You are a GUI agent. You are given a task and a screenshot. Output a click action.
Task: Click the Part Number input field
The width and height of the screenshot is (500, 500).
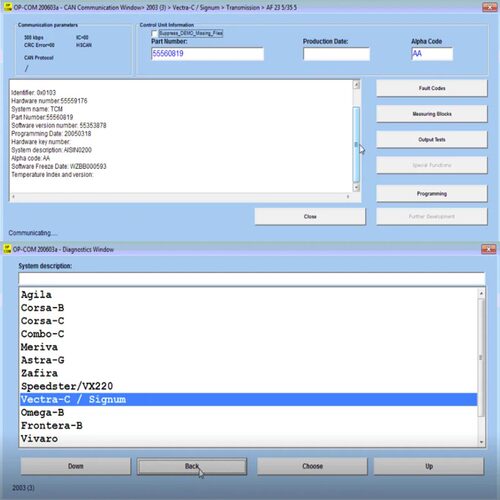[207, 54]
